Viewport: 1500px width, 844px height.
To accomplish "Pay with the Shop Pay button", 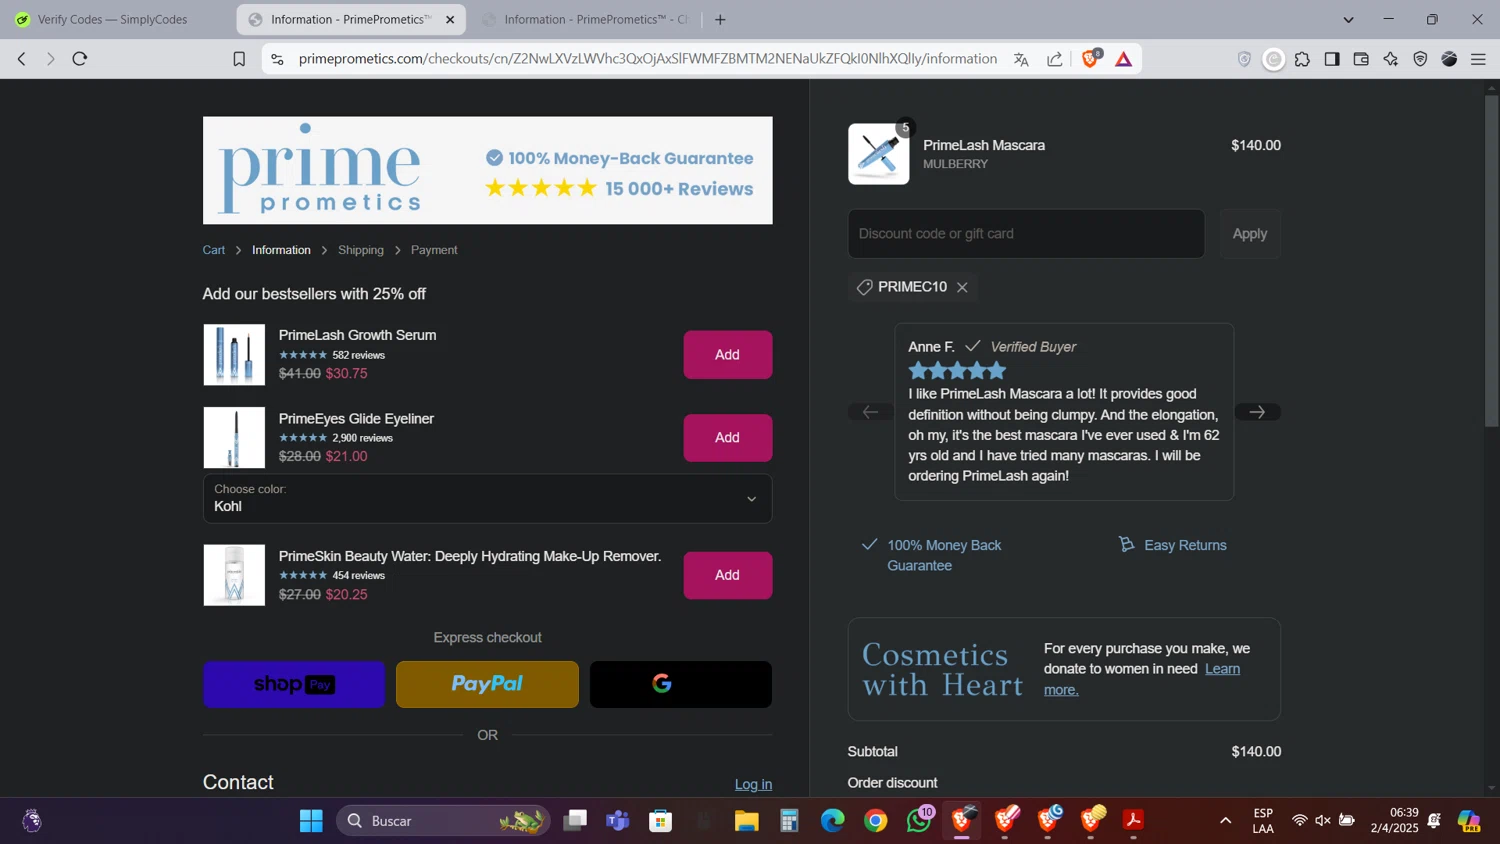I will coord(294,684).
